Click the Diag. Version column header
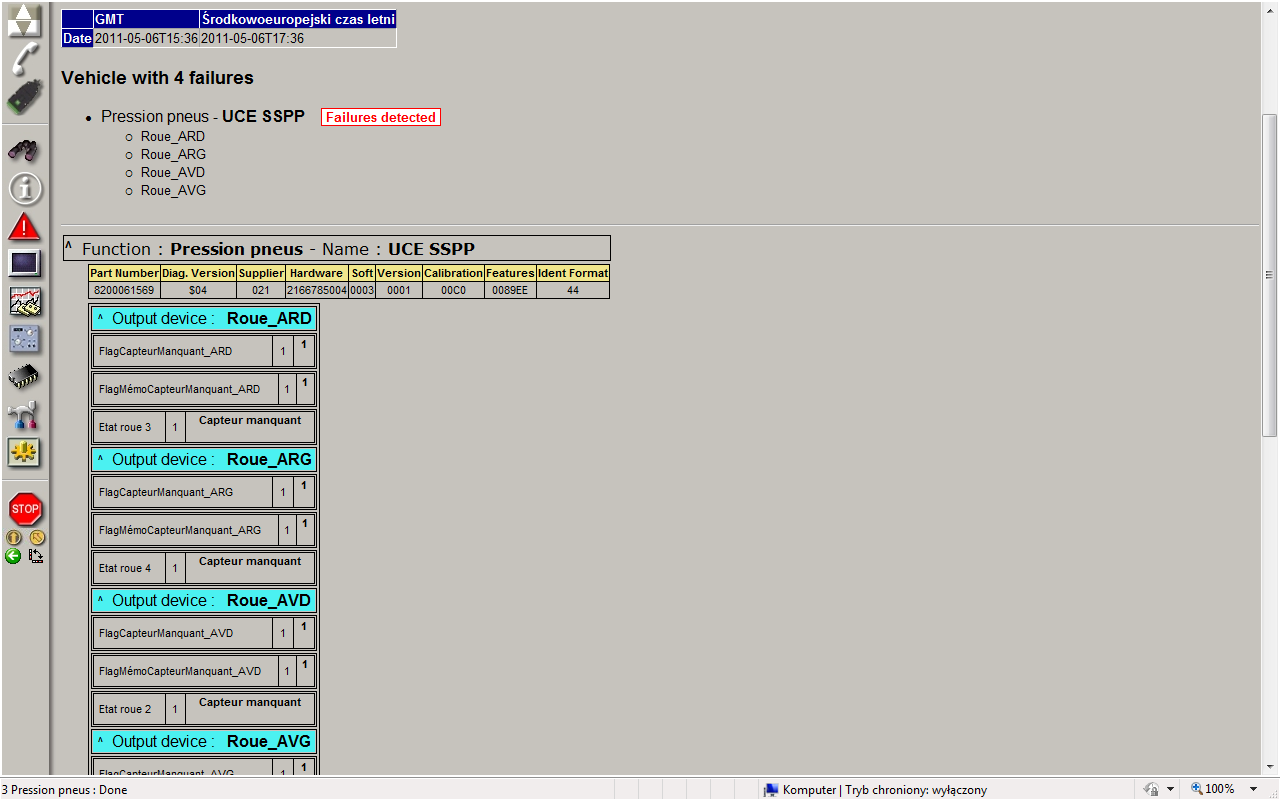The image size is (1280, 800). (x=198, y=273)
